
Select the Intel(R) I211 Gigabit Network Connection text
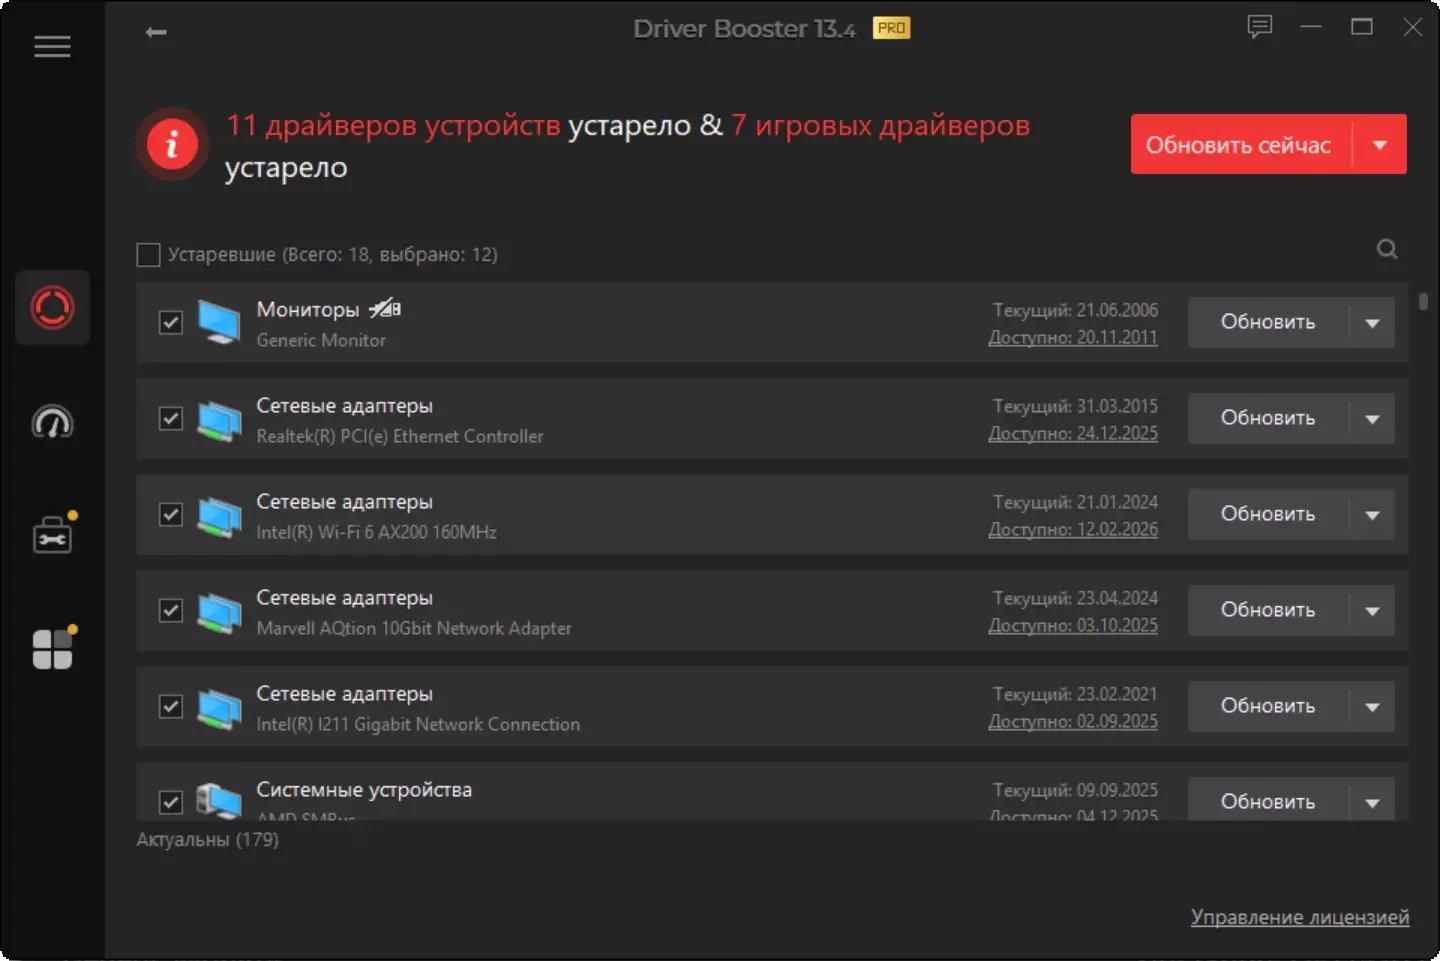coord(418,724)
